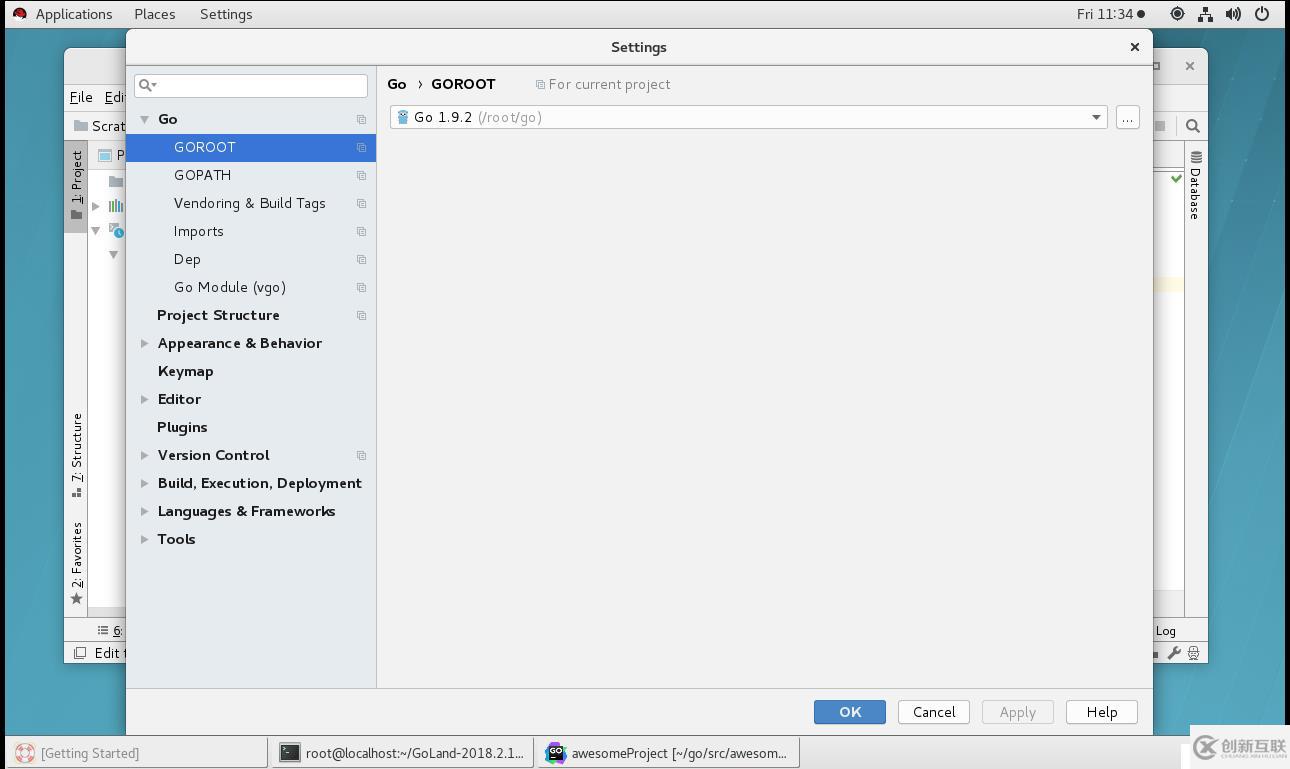1290x769 pixels.
Task: Click the search magnifier history icon
Action: (x=147, y=85)
